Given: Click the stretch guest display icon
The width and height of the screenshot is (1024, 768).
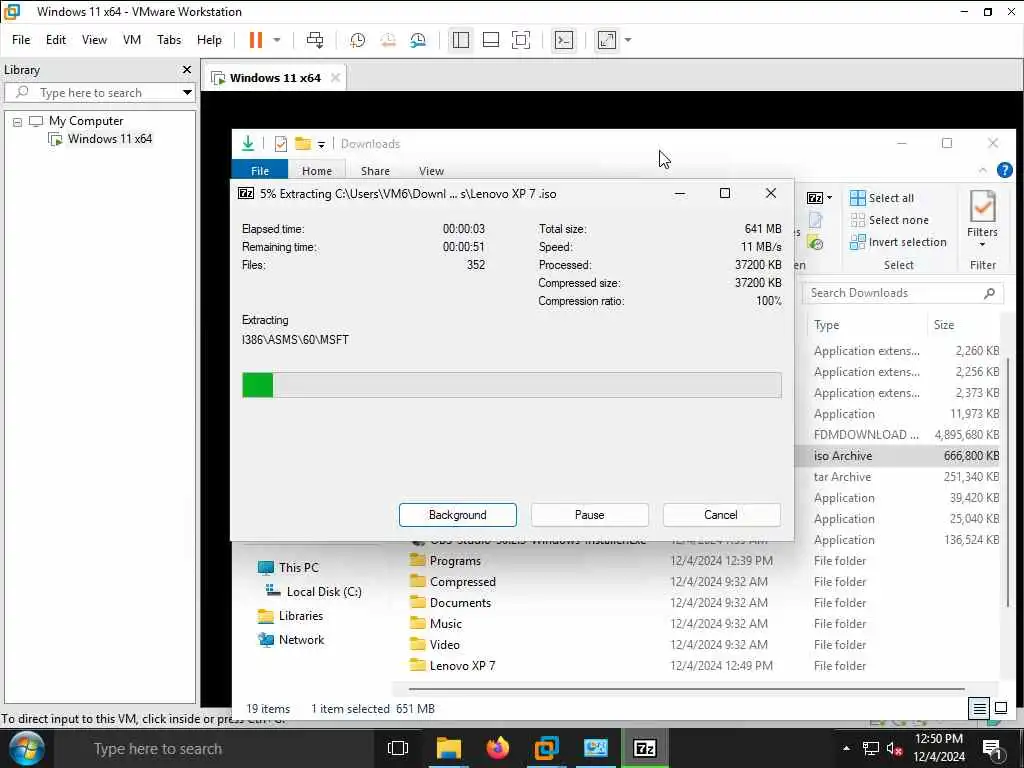Looking at the screenshot, I should 607,40.
